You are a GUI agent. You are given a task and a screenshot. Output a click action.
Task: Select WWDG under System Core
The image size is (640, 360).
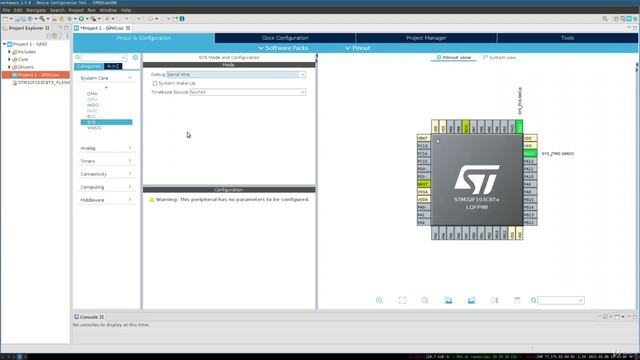click(x=94, y=128)
